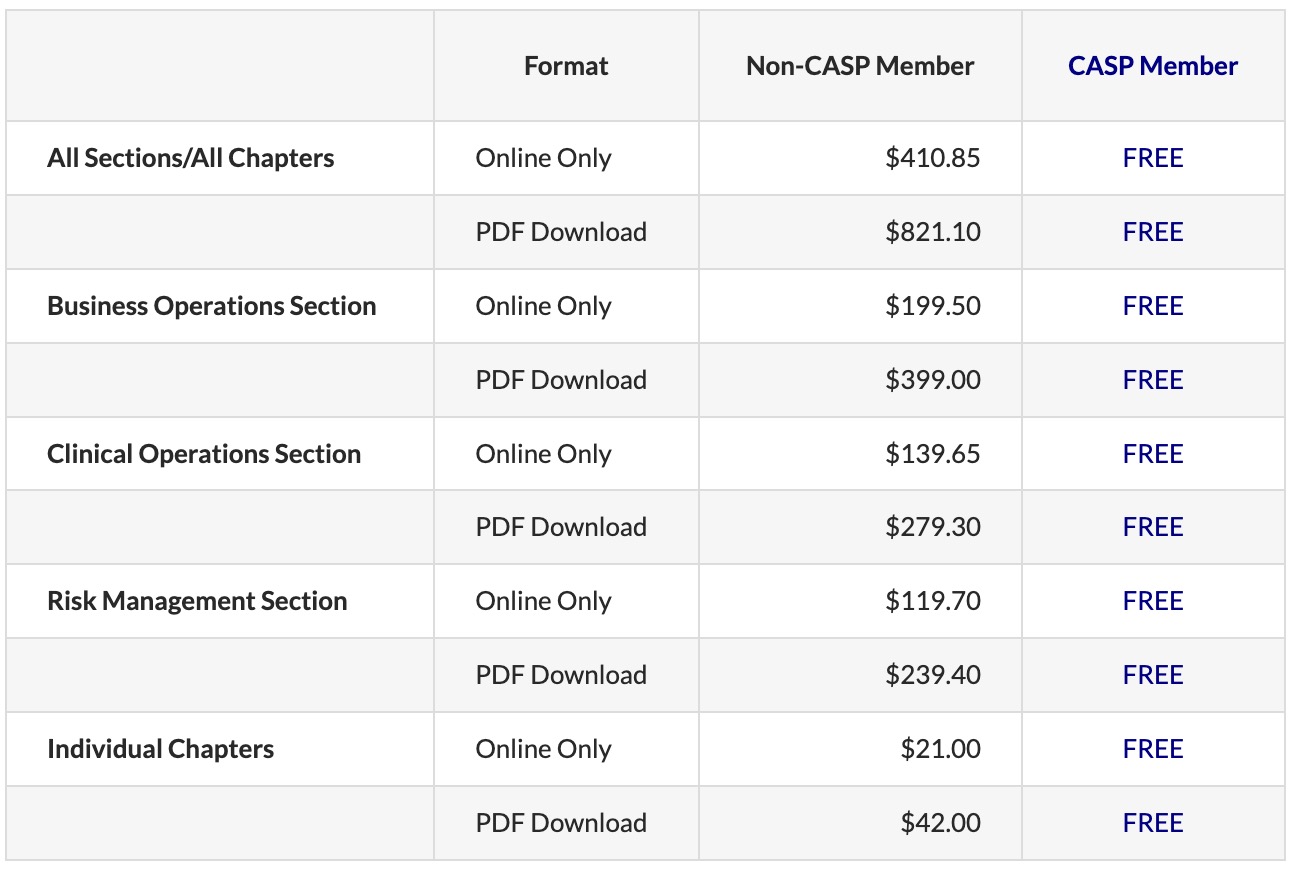This screenshot has width=1294, height=870.
Task: Select FREE link for Individual Chapters PDF Download
Action: click(x=1153, y=823)
